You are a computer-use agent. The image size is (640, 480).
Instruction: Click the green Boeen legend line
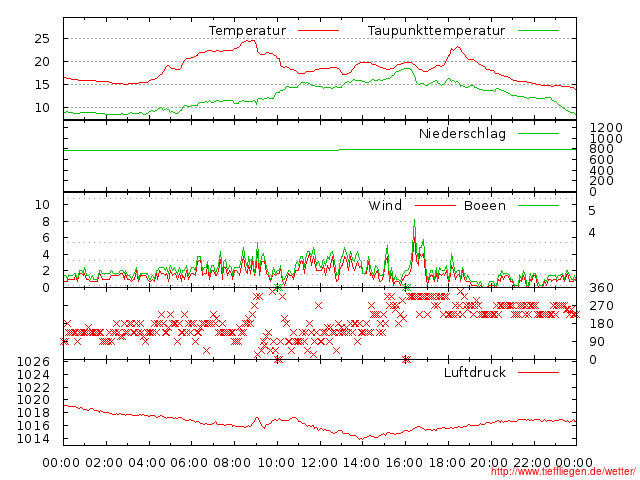(538, 205)
